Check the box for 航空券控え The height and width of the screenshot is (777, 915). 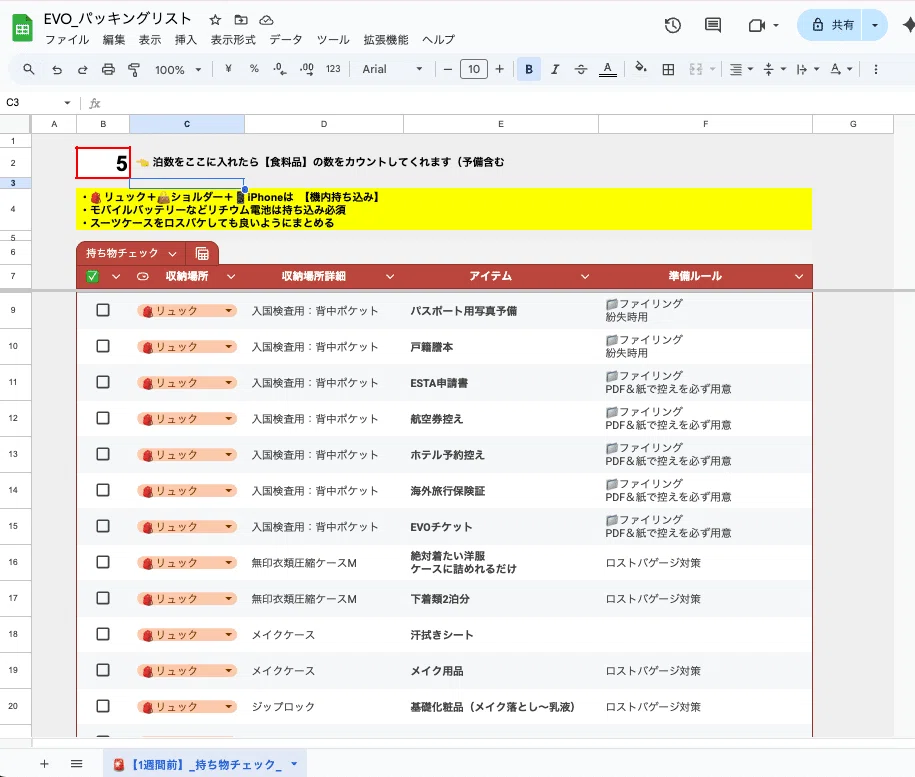[x=103, y=418]
